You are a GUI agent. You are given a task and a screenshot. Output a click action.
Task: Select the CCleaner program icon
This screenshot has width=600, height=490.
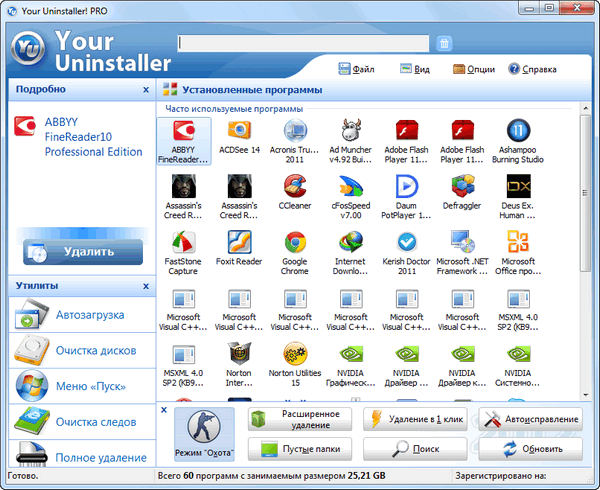point(295,186)
